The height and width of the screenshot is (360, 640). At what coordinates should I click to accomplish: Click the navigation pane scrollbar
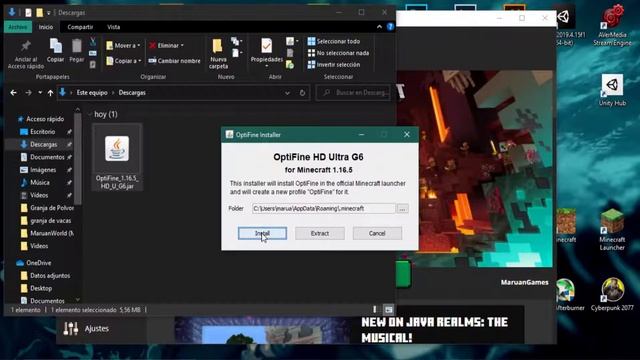pos(78,159)
